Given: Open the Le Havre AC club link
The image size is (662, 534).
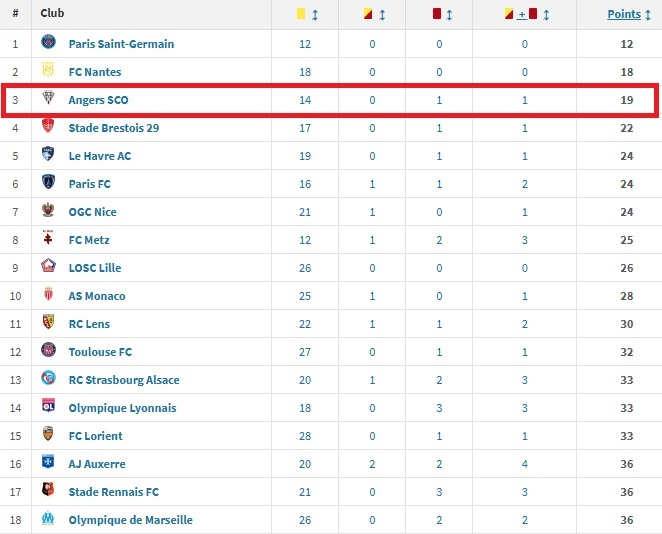Looking at the screenshot, I should click(99, 156).
